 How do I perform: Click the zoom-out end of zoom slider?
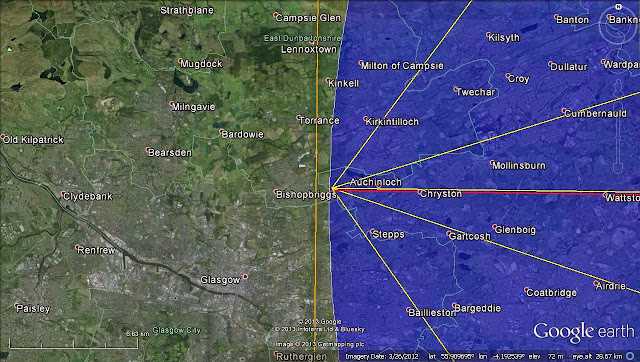(618, 167)
